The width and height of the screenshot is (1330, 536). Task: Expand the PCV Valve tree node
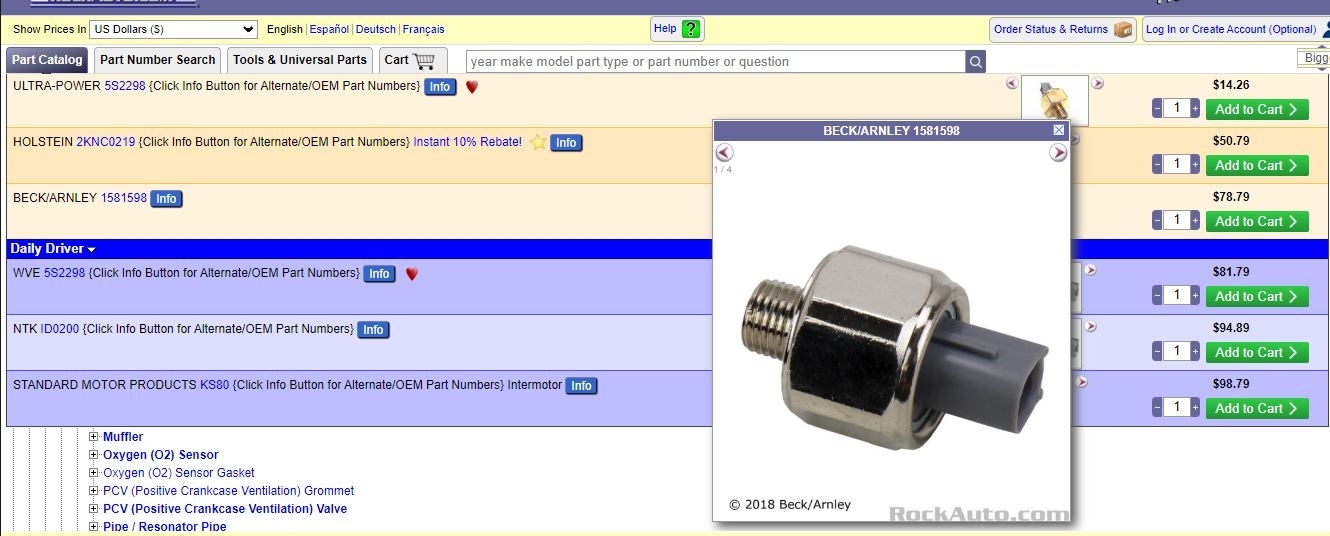pos(94,509)
